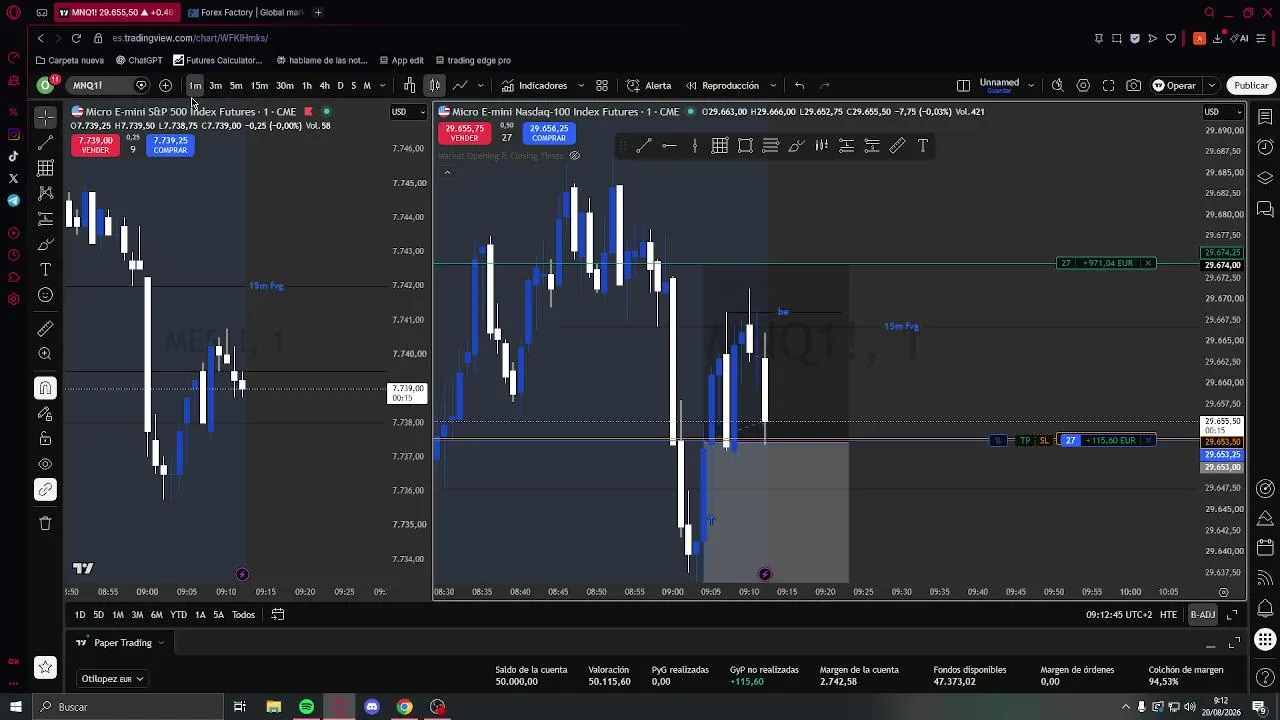Delete drawings with trash icon
The image size is (1280, 720).
tap(45, 523)
